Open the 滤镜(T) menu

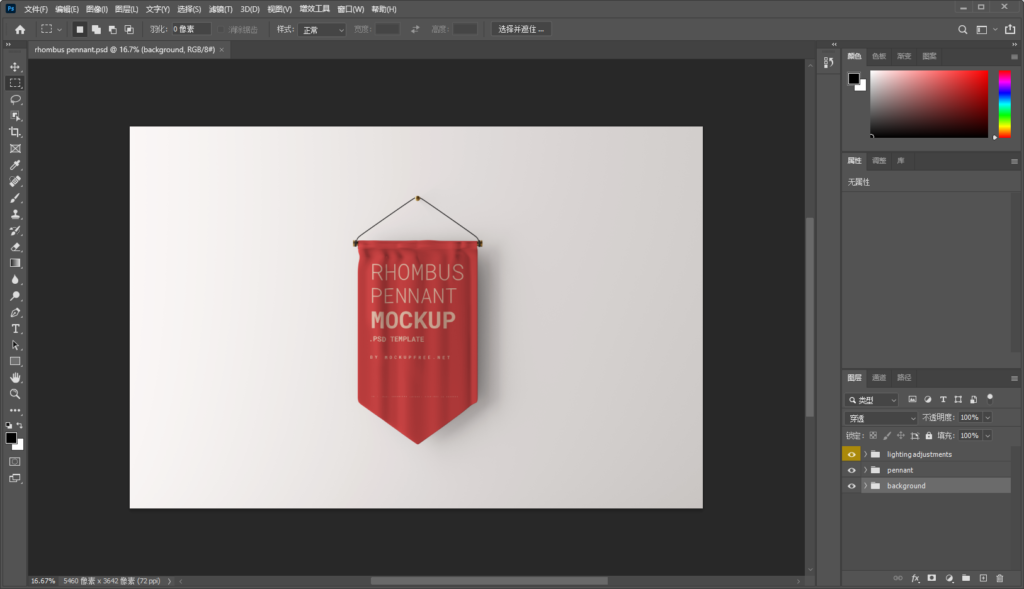click(x=221, y=9)
